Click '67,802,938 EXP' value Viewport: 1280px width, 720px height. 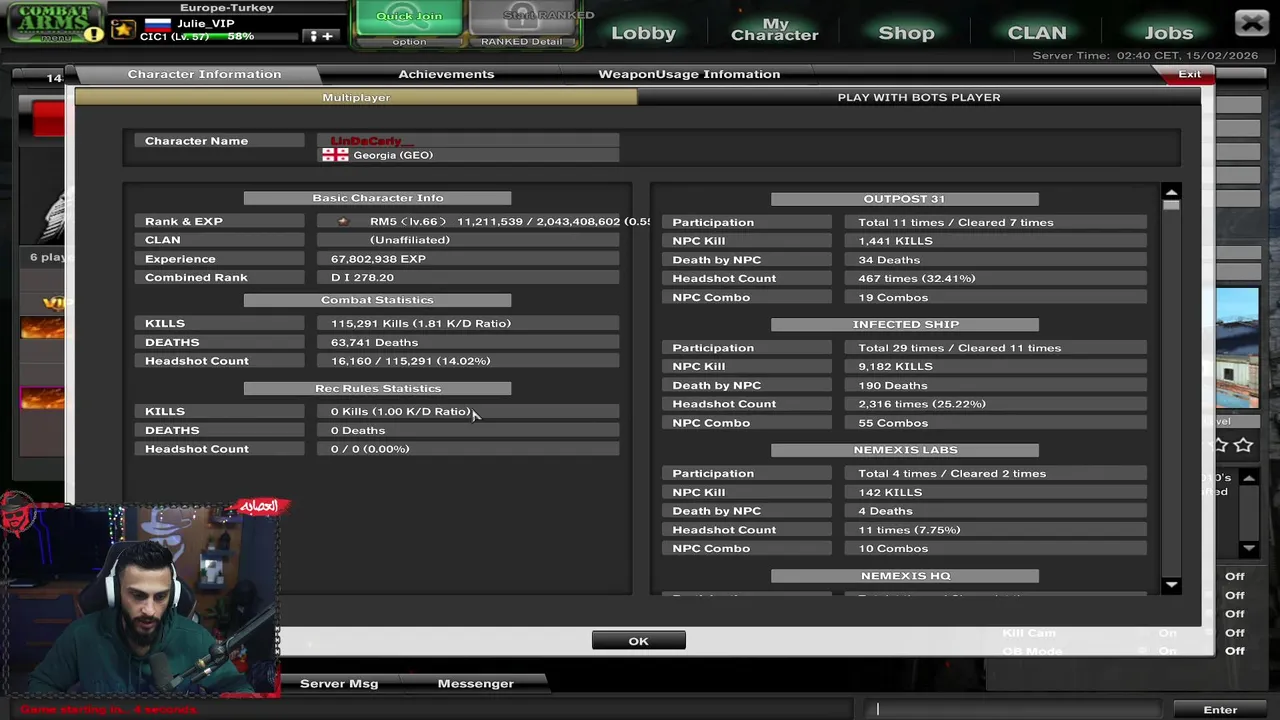378,259
